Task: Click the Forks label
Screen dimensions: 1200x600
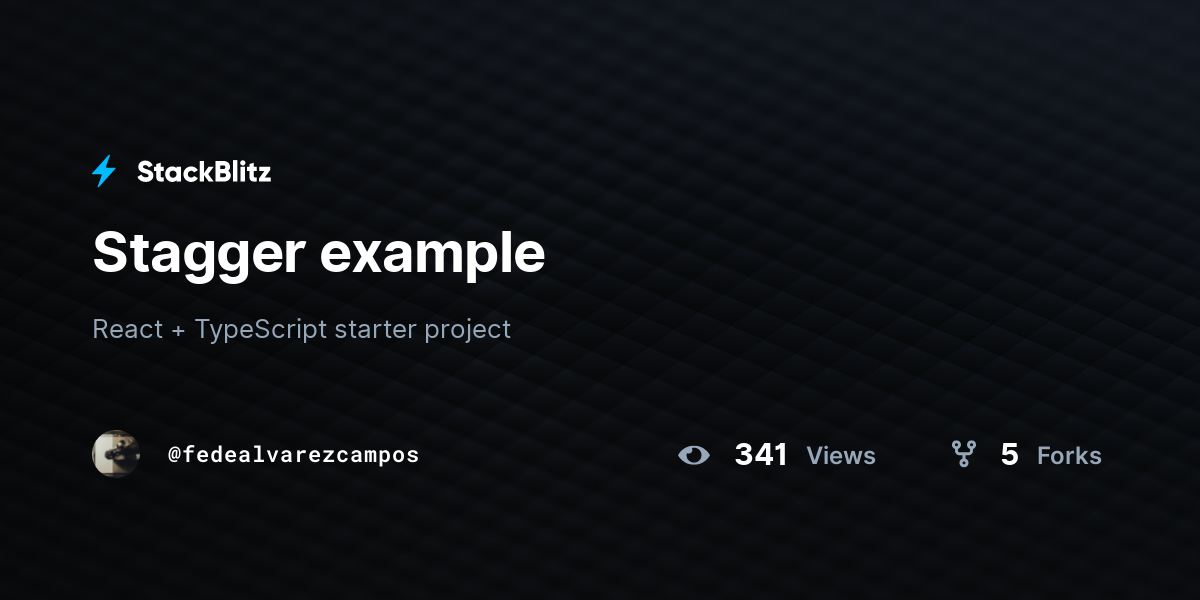Action: 1069,456
